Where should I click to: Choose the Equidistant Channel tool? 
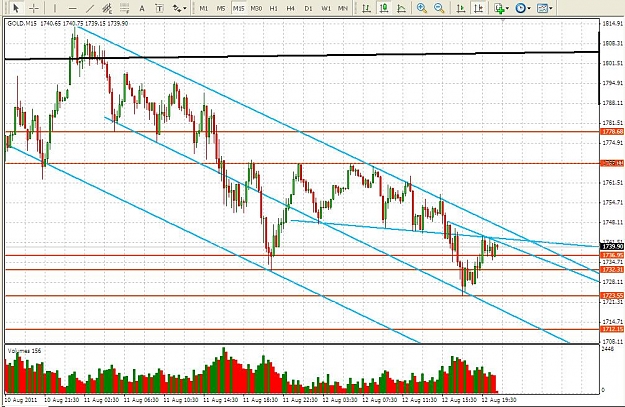point(107,8)
